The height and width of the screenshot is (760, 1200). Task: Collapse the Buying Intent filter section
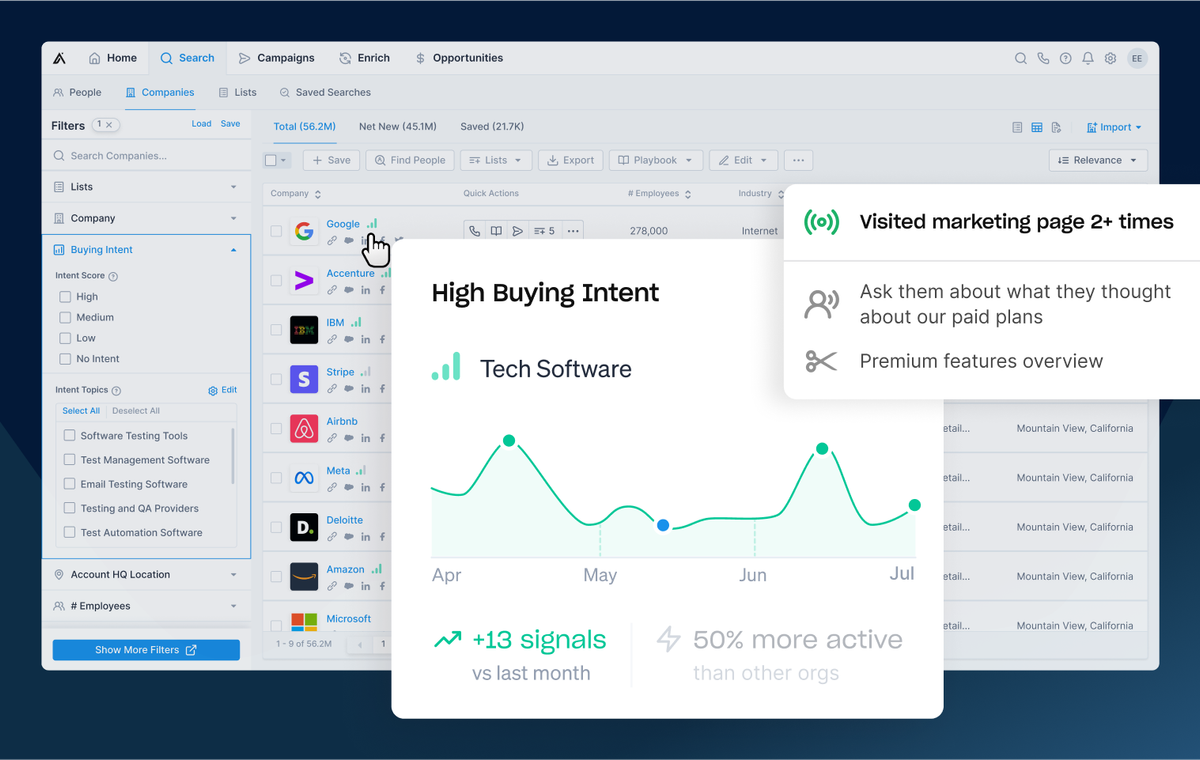(x=146, y=250)
